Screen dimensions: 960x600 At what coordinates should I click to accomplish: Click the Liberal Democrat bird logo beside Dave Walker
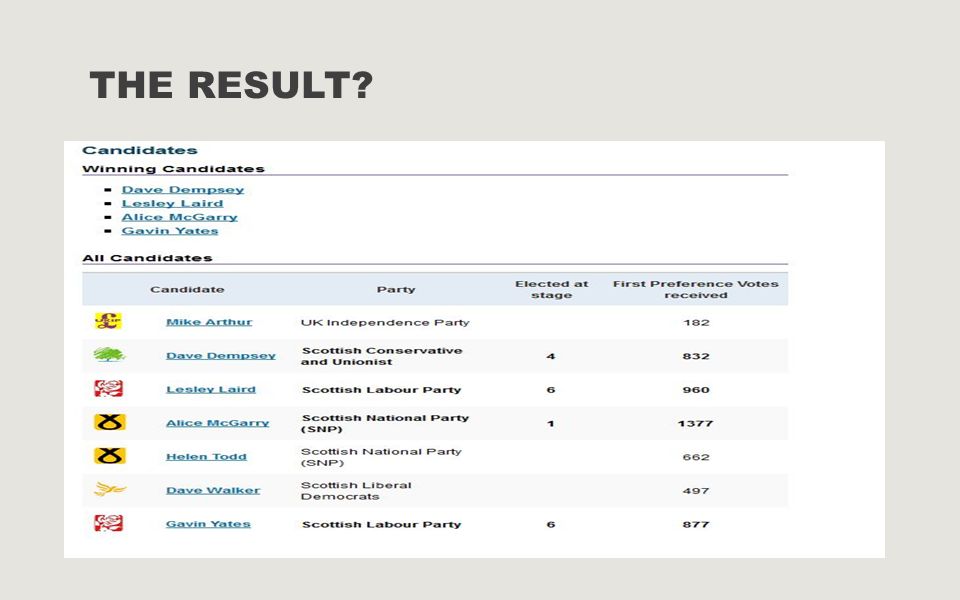click(x=110, y=489)
